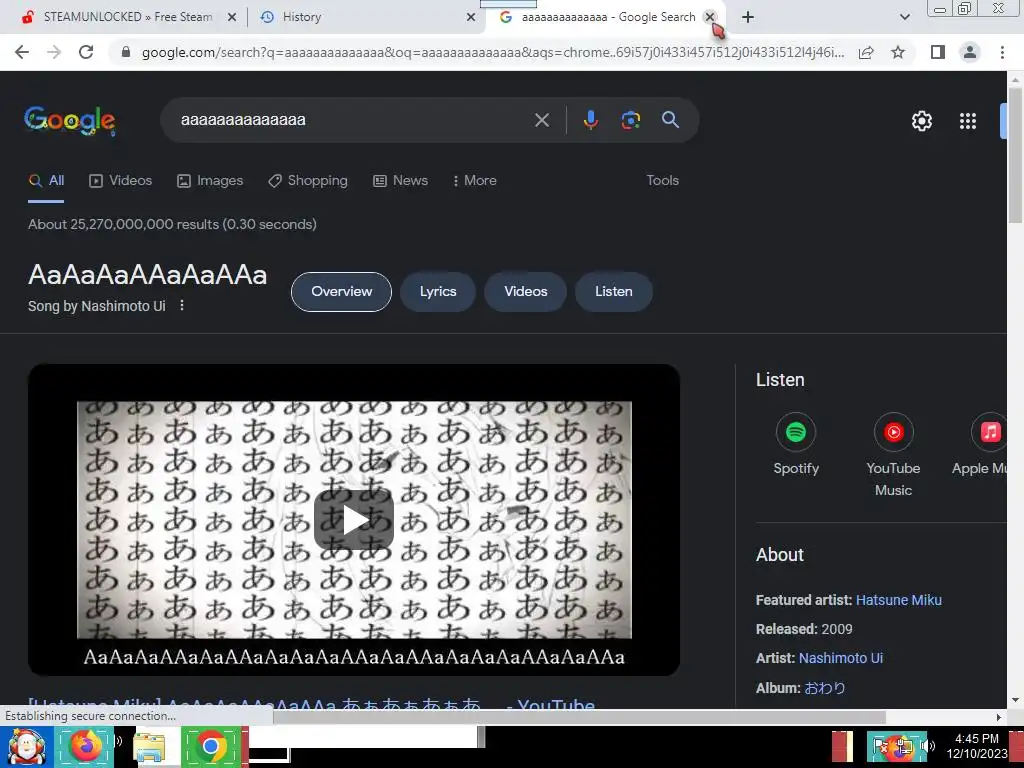1024x768 pixels.
Task: Open a new tab with plus button
Action: coord(748,17)
